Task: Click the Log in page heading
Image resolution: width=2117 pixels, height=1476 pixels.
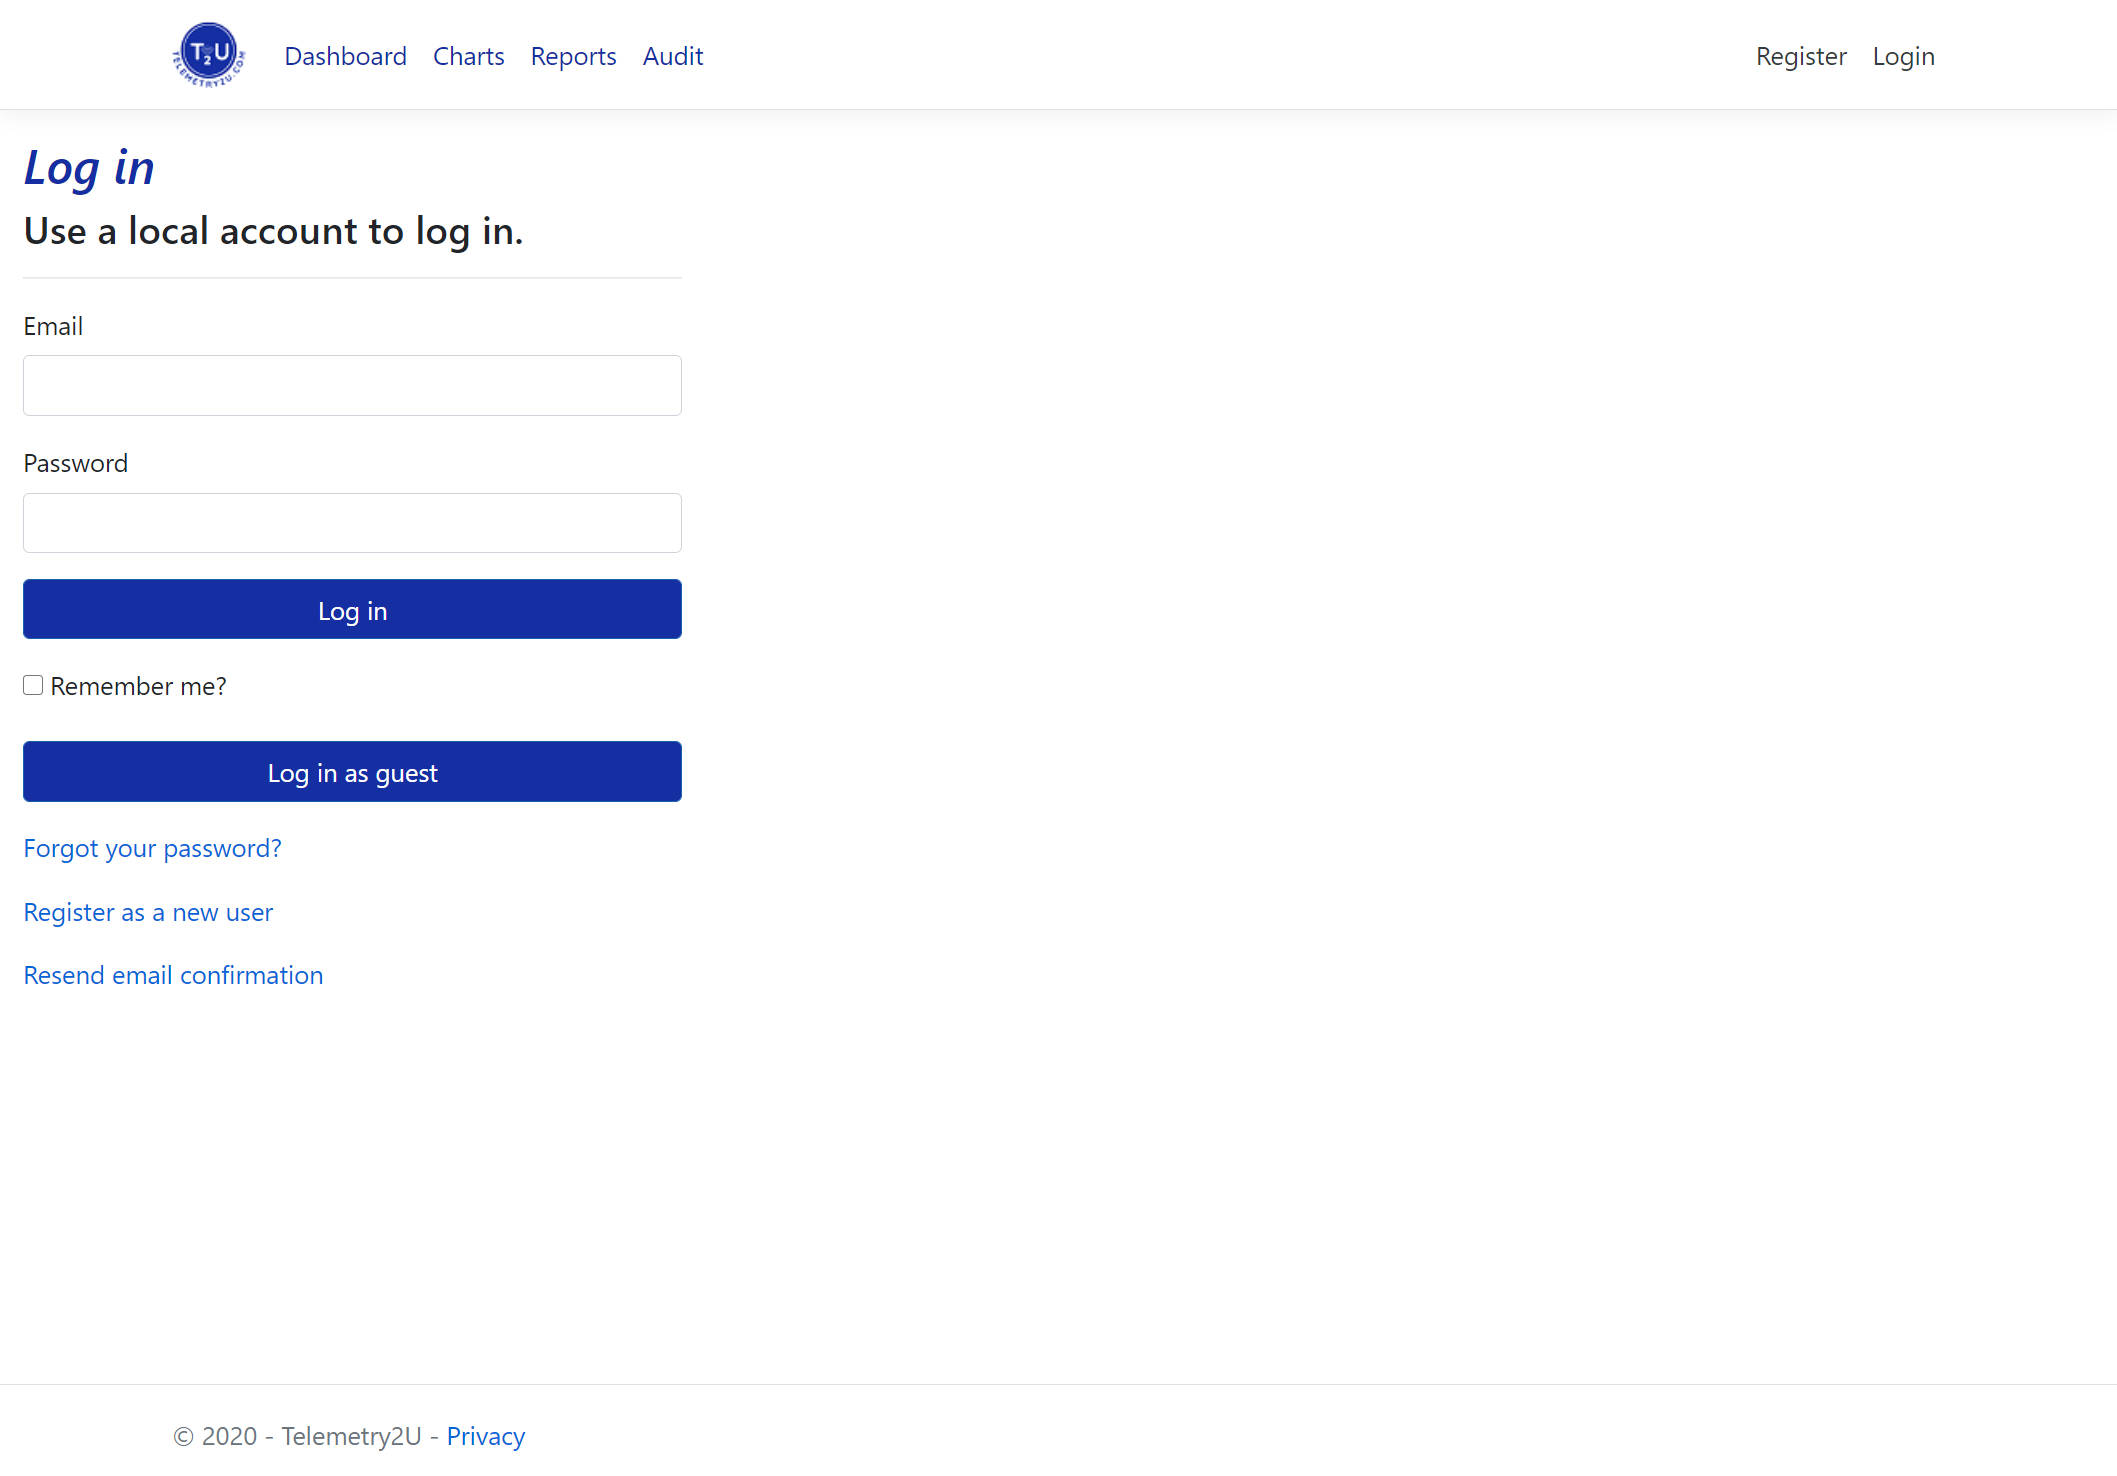Action: tap(89, 167)
